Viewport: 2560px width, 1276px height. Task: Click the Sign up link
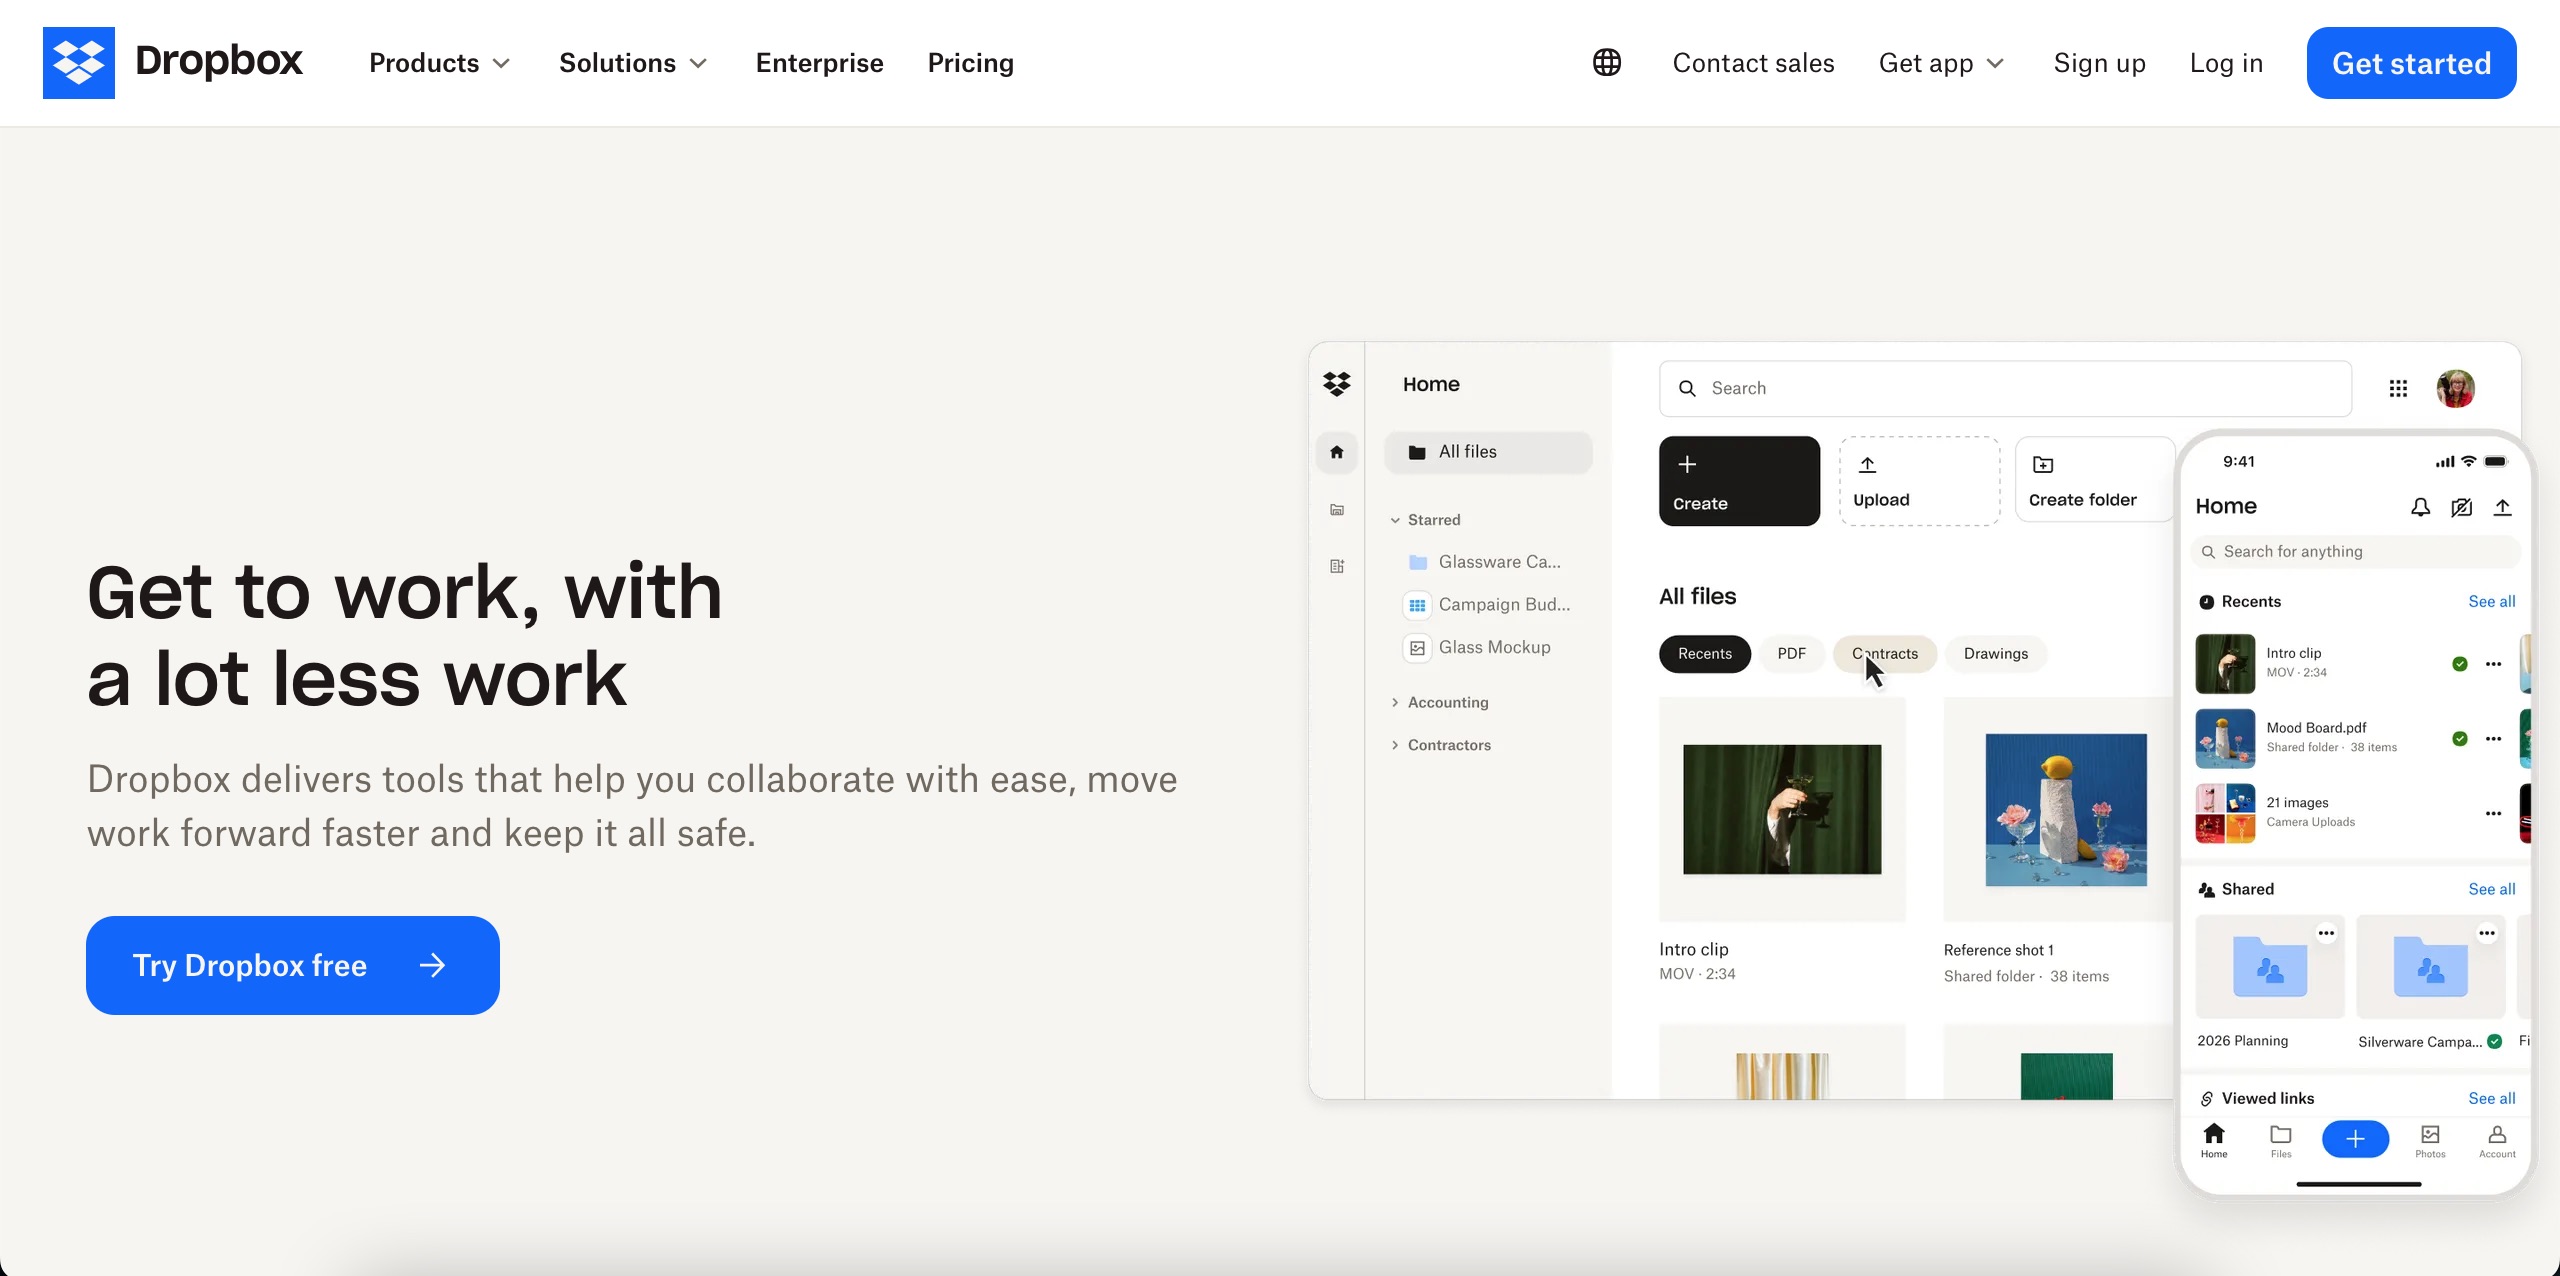pos(2099,63)
